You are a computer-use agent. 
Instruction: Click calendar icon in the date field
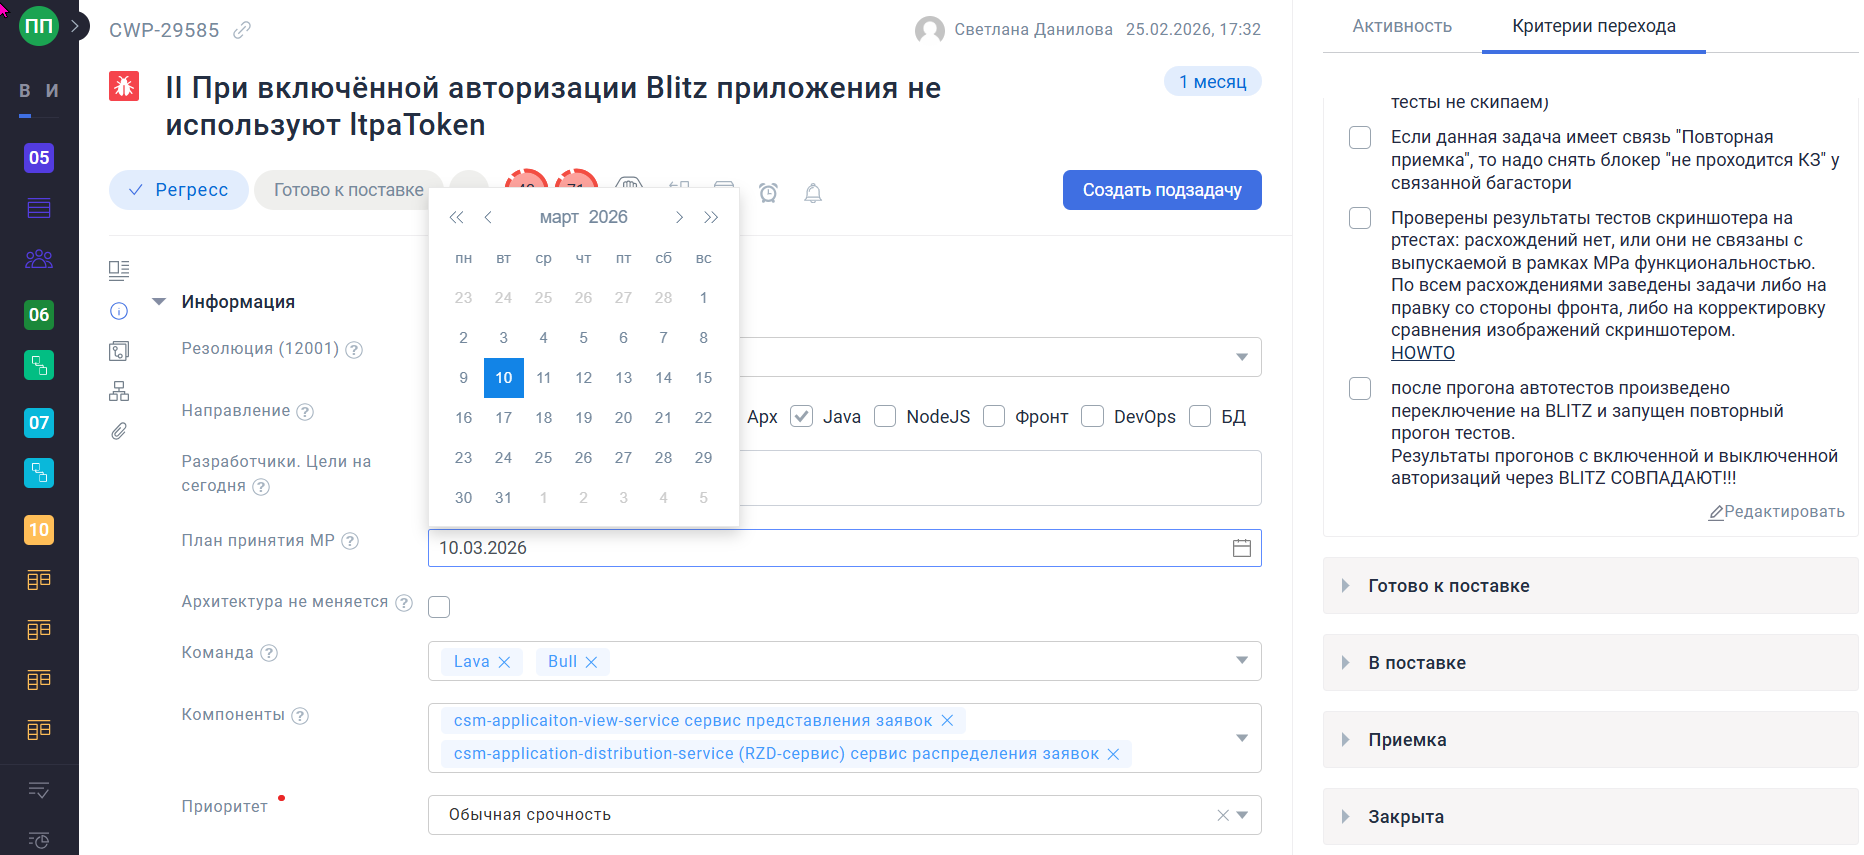(x=1242, y=548)
